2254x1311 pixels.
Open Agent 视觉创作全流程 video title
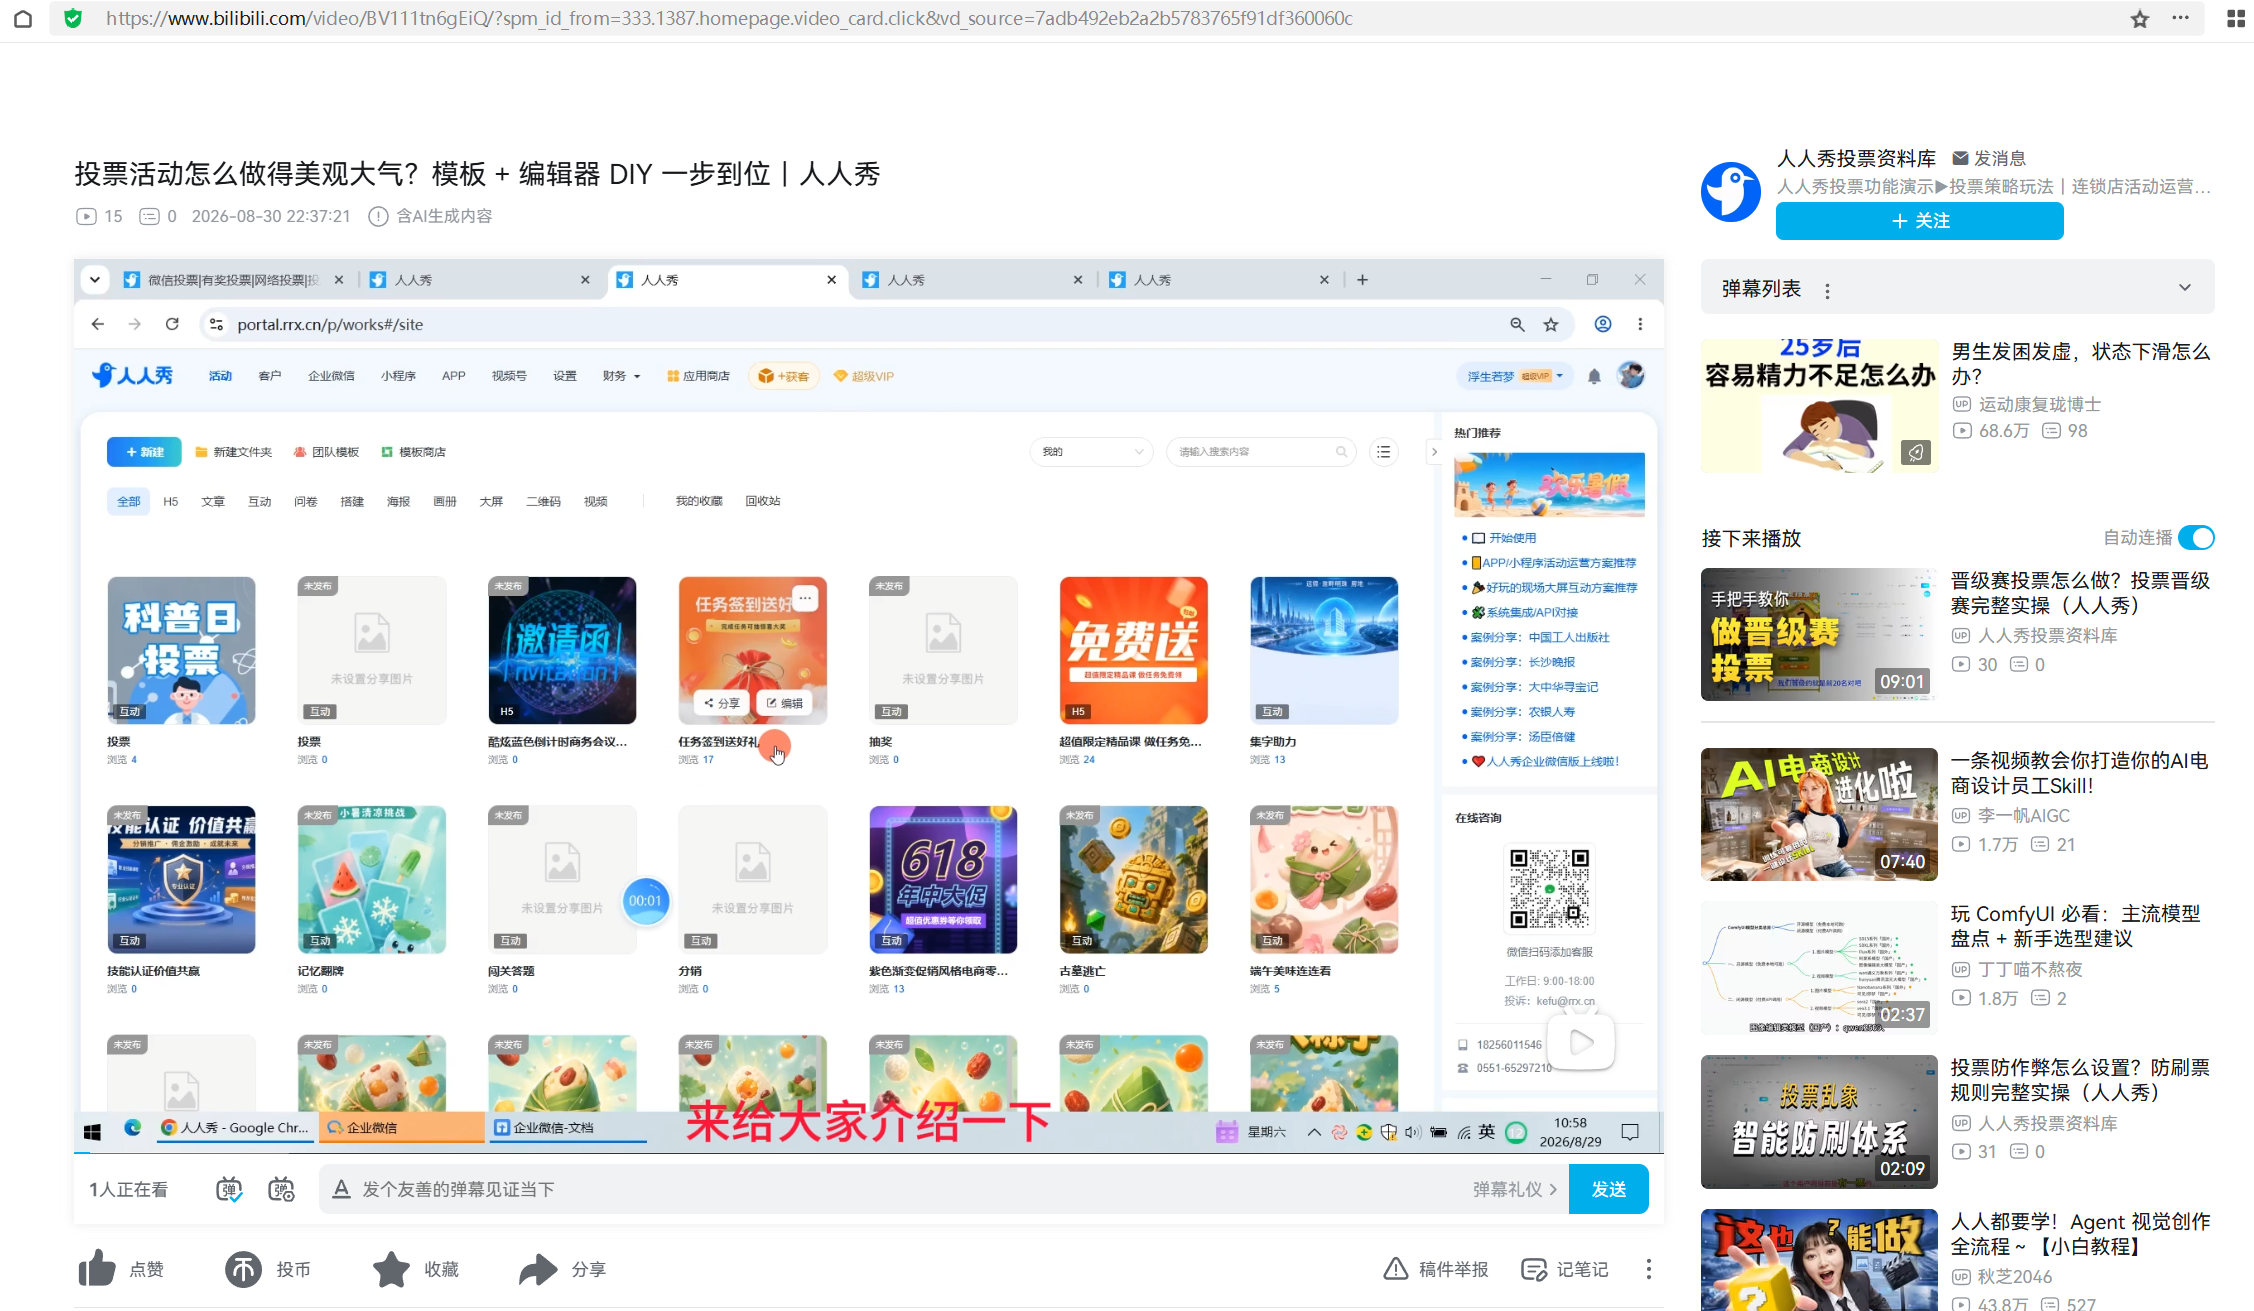(2080, 1234)
